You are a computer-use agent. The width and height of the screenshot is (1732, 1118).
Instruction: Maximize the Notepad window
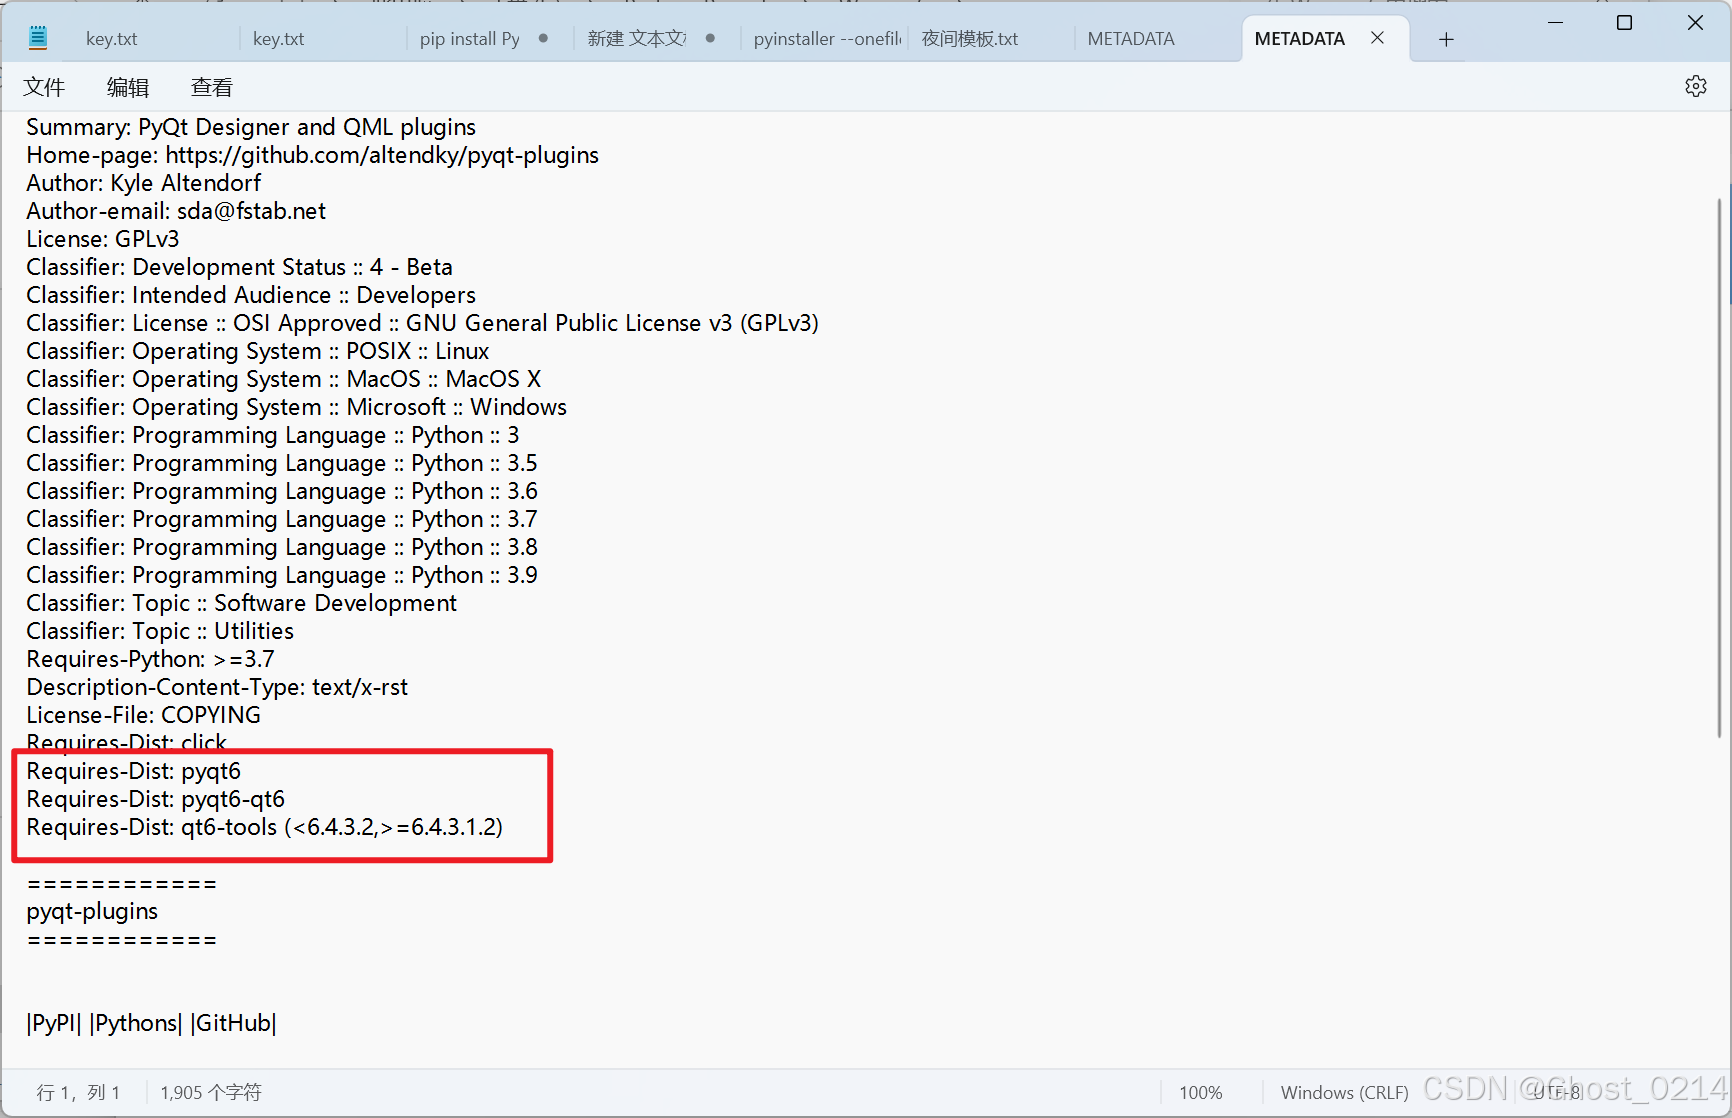tap(1624, 22)
